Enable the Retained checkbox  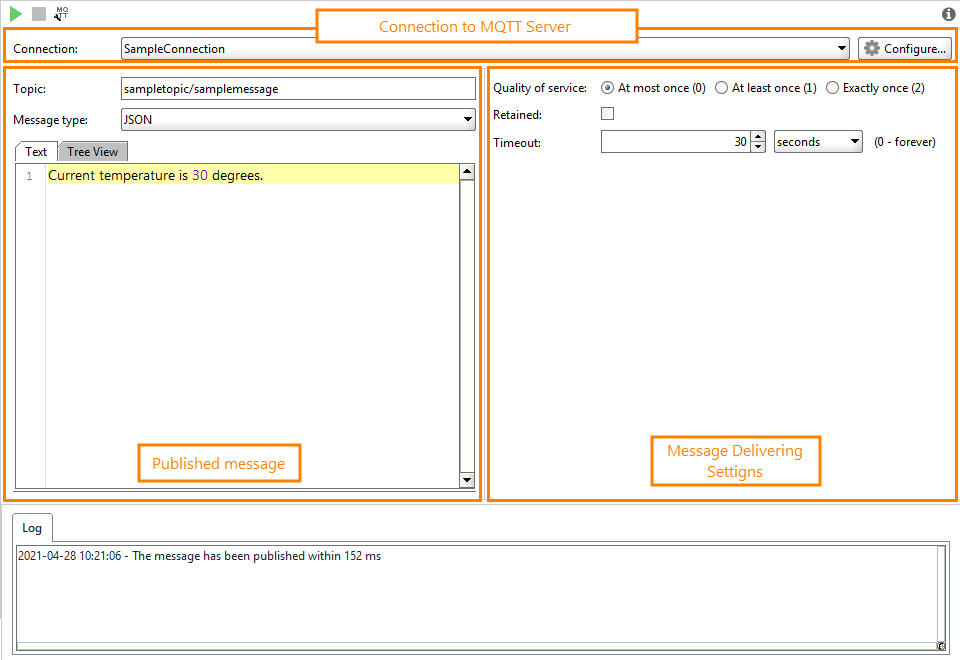pyautogui.click(x=607, y=114)
